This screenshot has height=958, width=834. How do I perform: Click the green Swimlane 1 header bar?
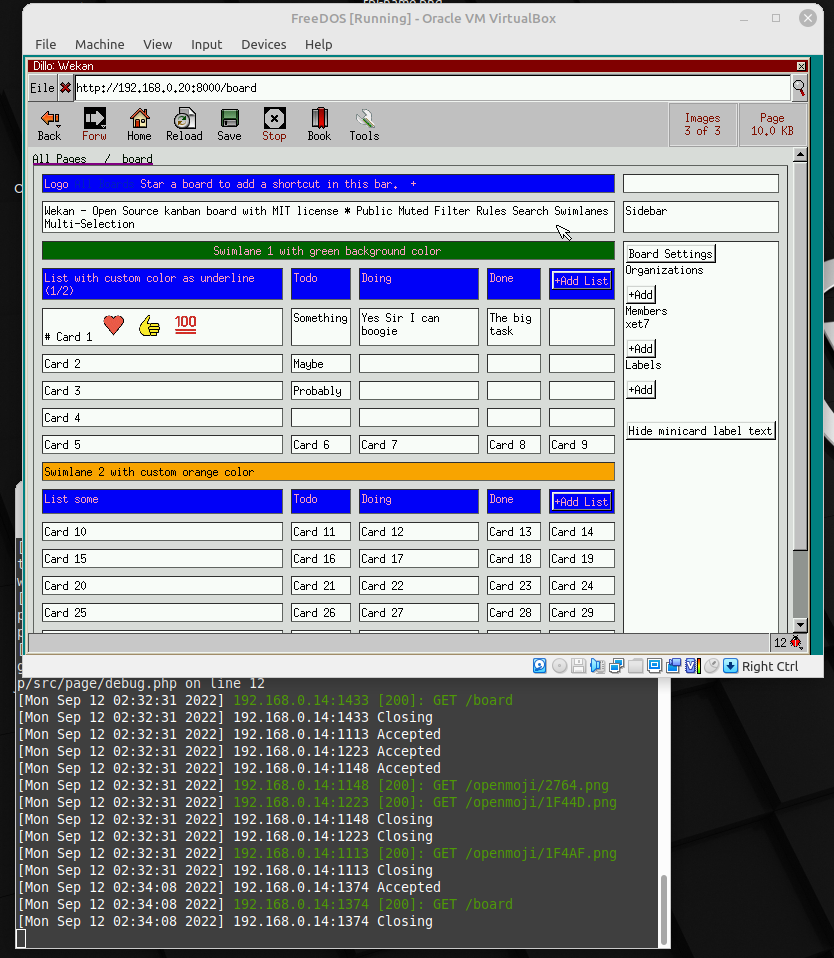click(x=328, y=250)
